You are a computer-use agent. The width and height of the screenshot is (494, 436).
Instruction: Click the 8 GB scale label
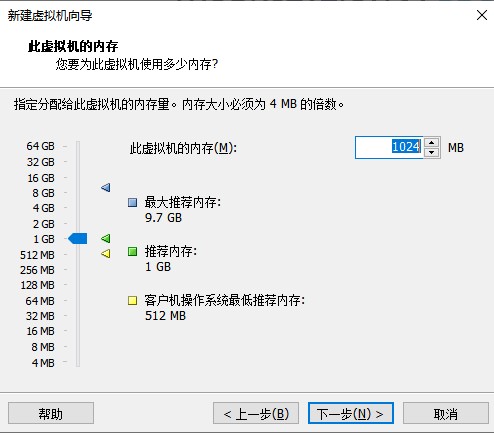point(43,193)
